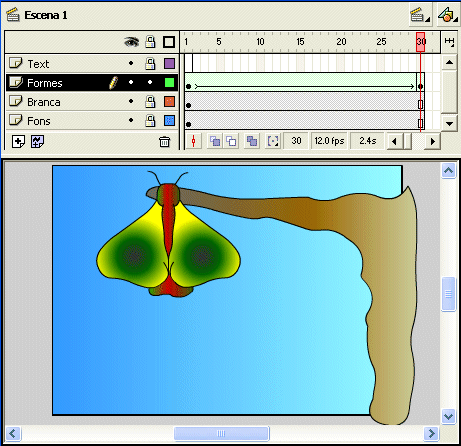This screenshot has width=461, height=446.
Task: Enable Onion Skin Outlines
Action: click(x=231, y=141)
